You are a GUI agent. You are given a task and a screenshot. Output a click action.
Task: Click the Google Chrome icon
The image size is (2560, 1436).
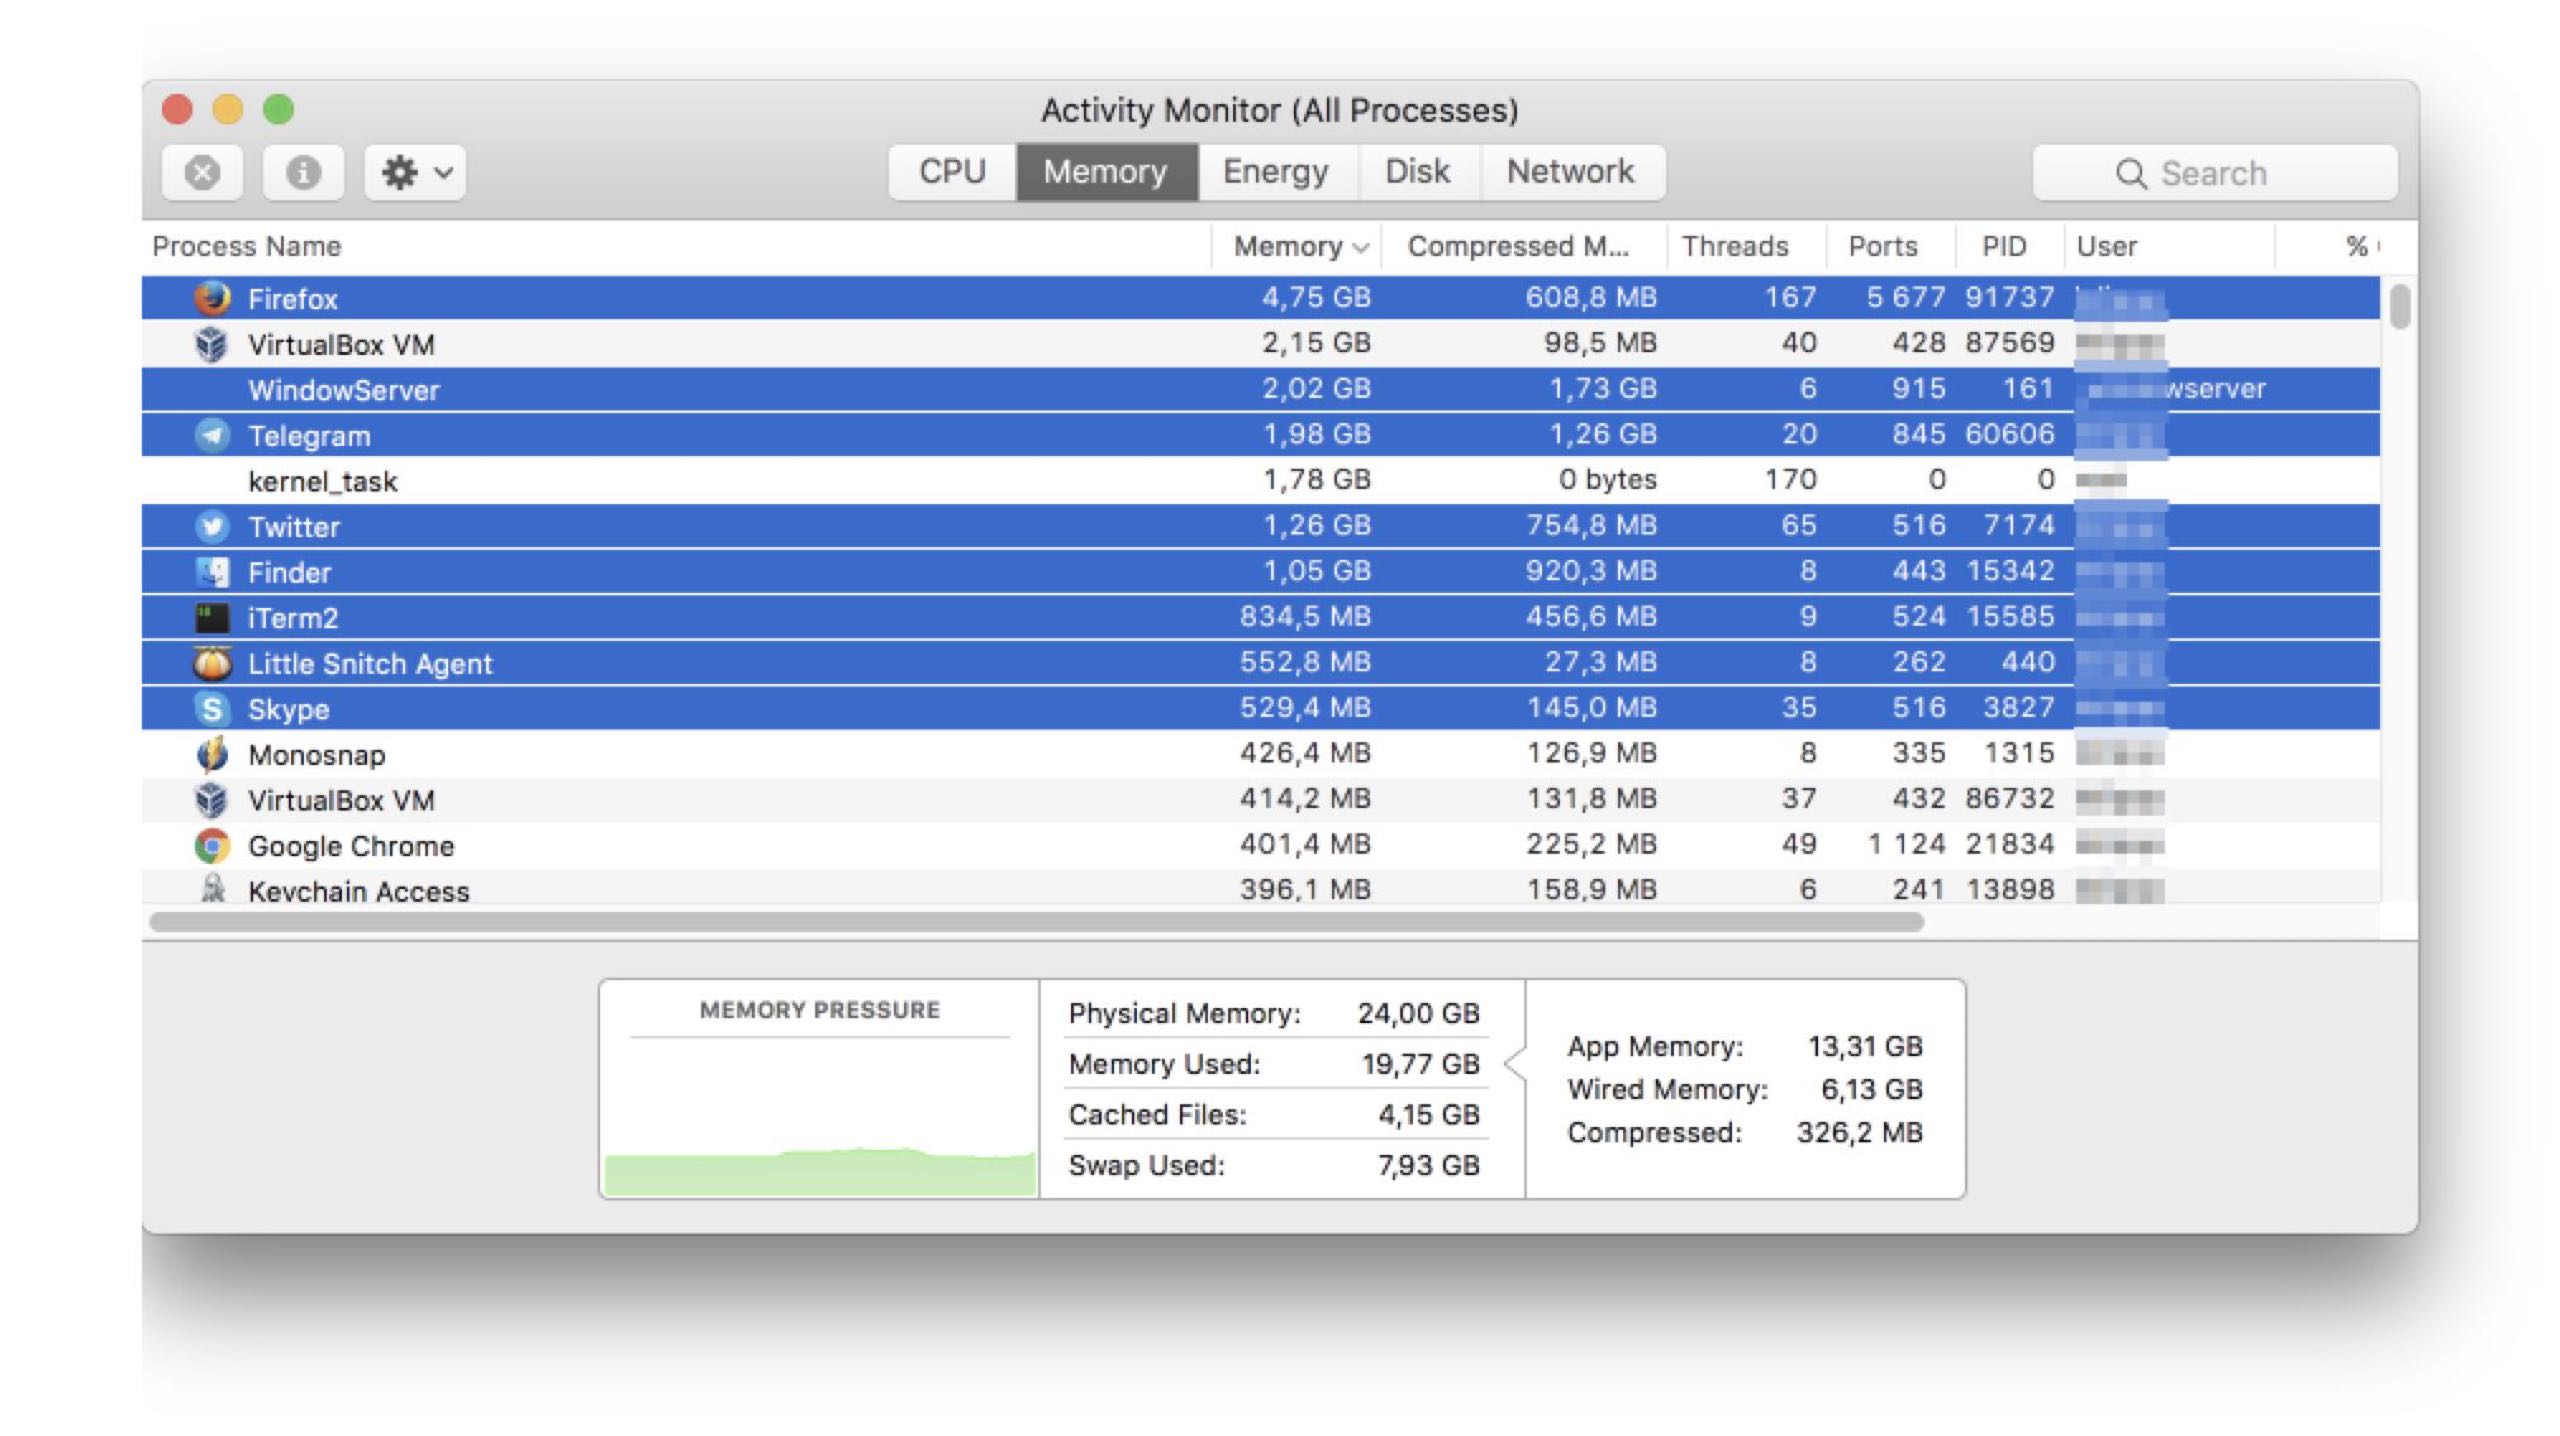211,846
